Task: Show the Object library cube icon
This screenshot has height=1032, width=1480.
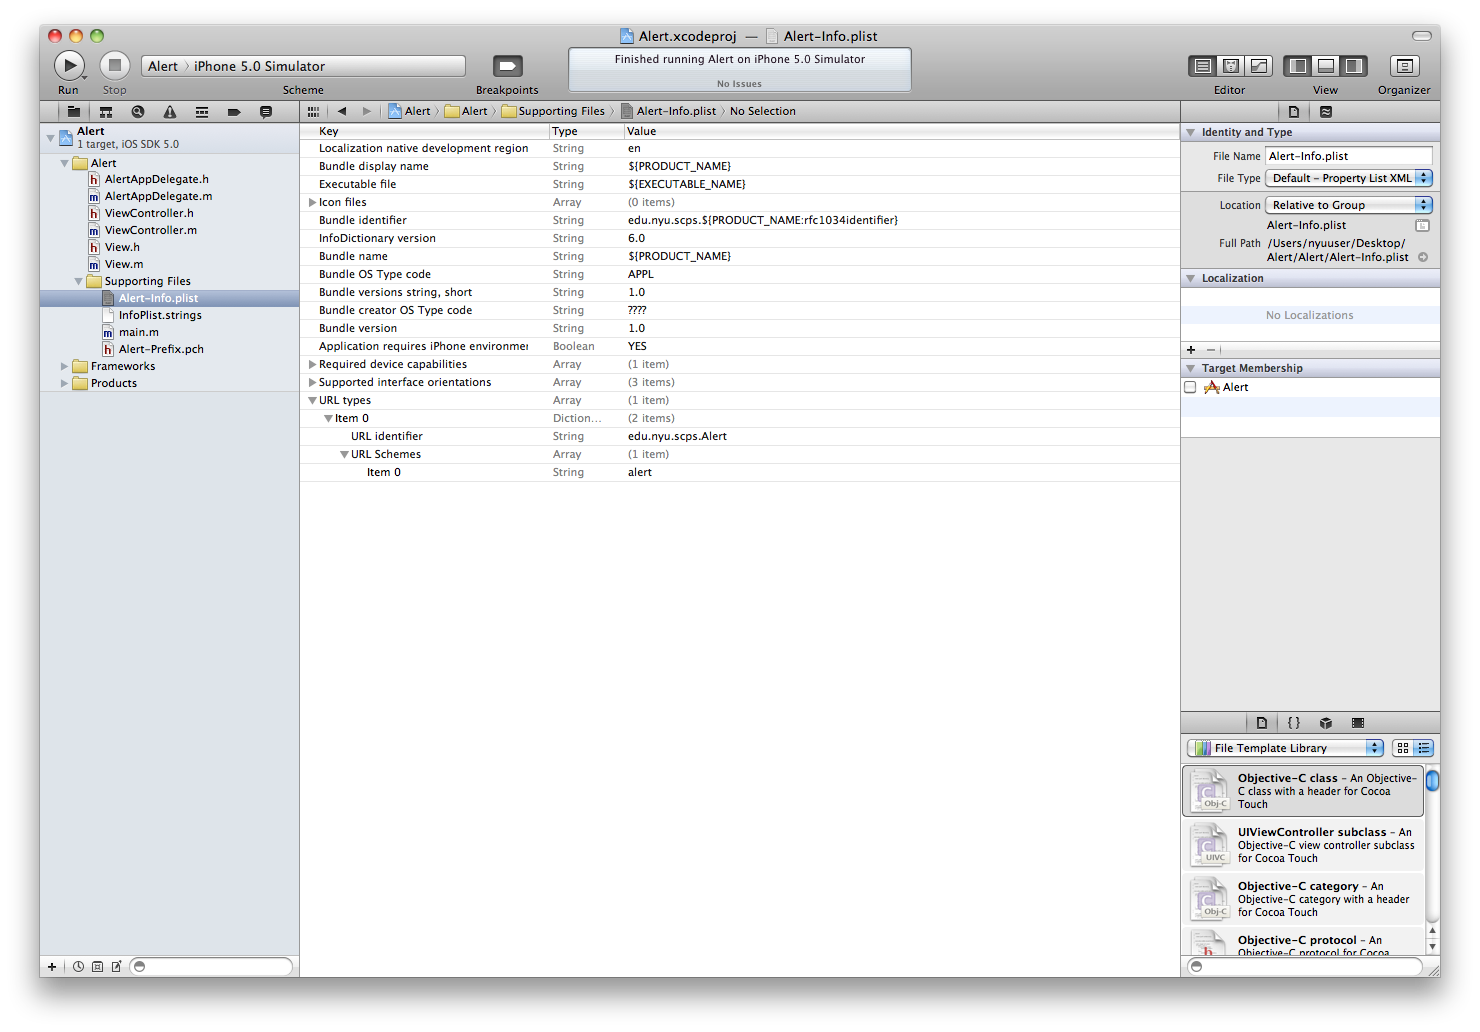Action: coord(1326,723)
